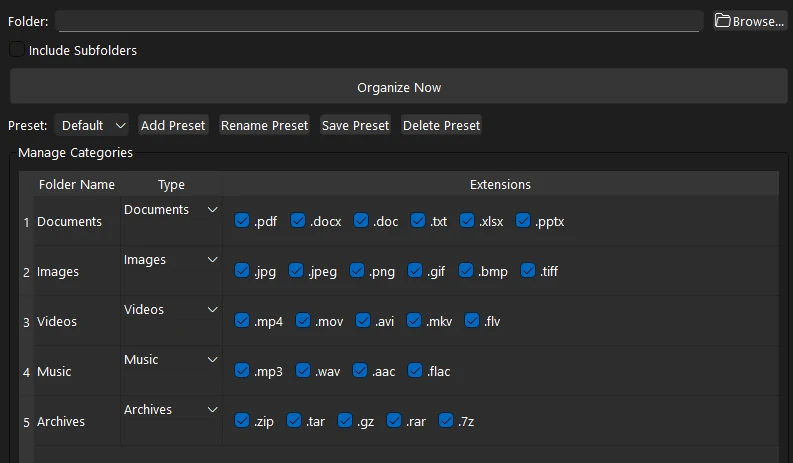Click the Add Preset button
793x463 pixels.
point(173,125)
